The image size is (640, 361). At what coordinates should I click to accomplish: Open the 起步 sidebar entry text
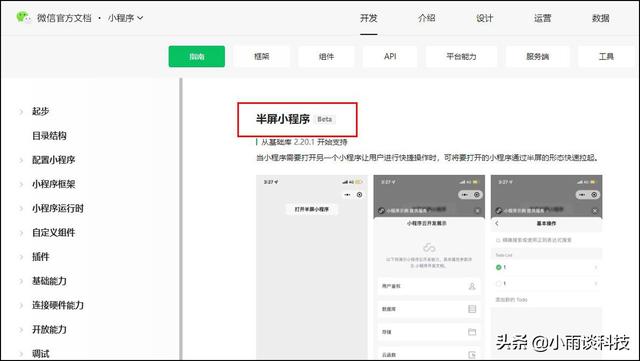[40, 111]
